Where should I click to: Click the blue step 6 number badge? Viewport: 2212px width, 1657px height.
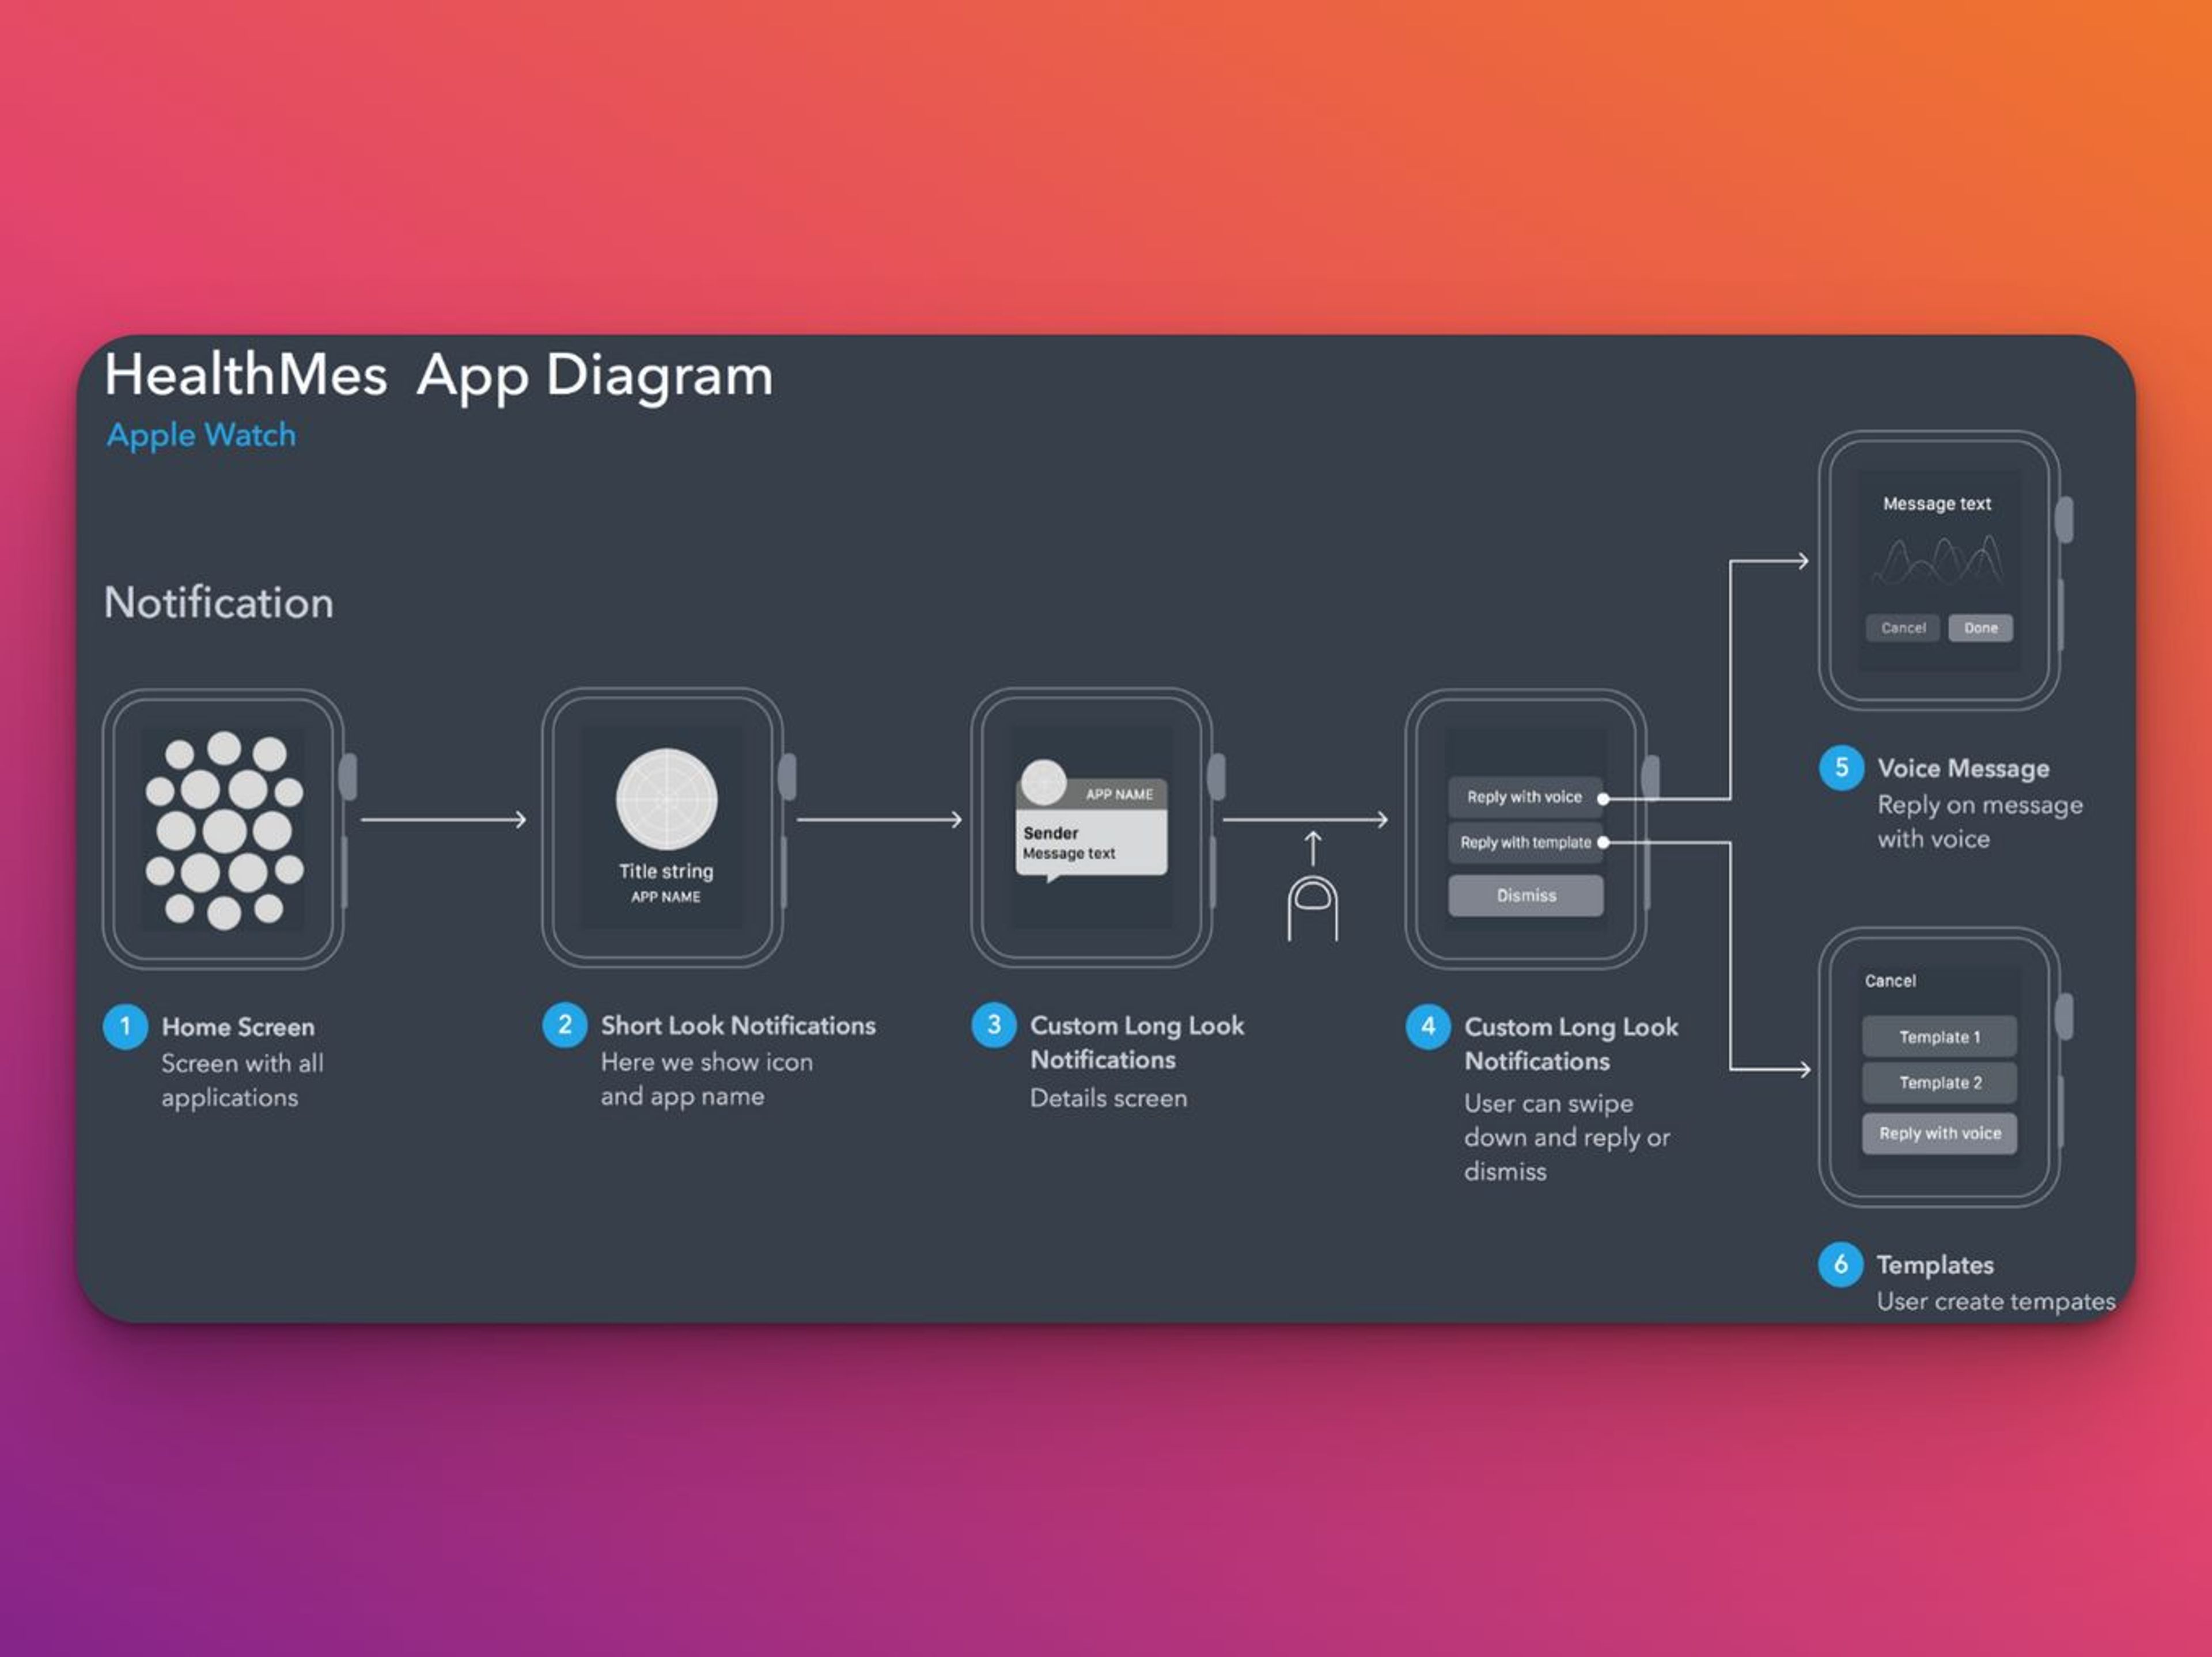point(1840,1265)
